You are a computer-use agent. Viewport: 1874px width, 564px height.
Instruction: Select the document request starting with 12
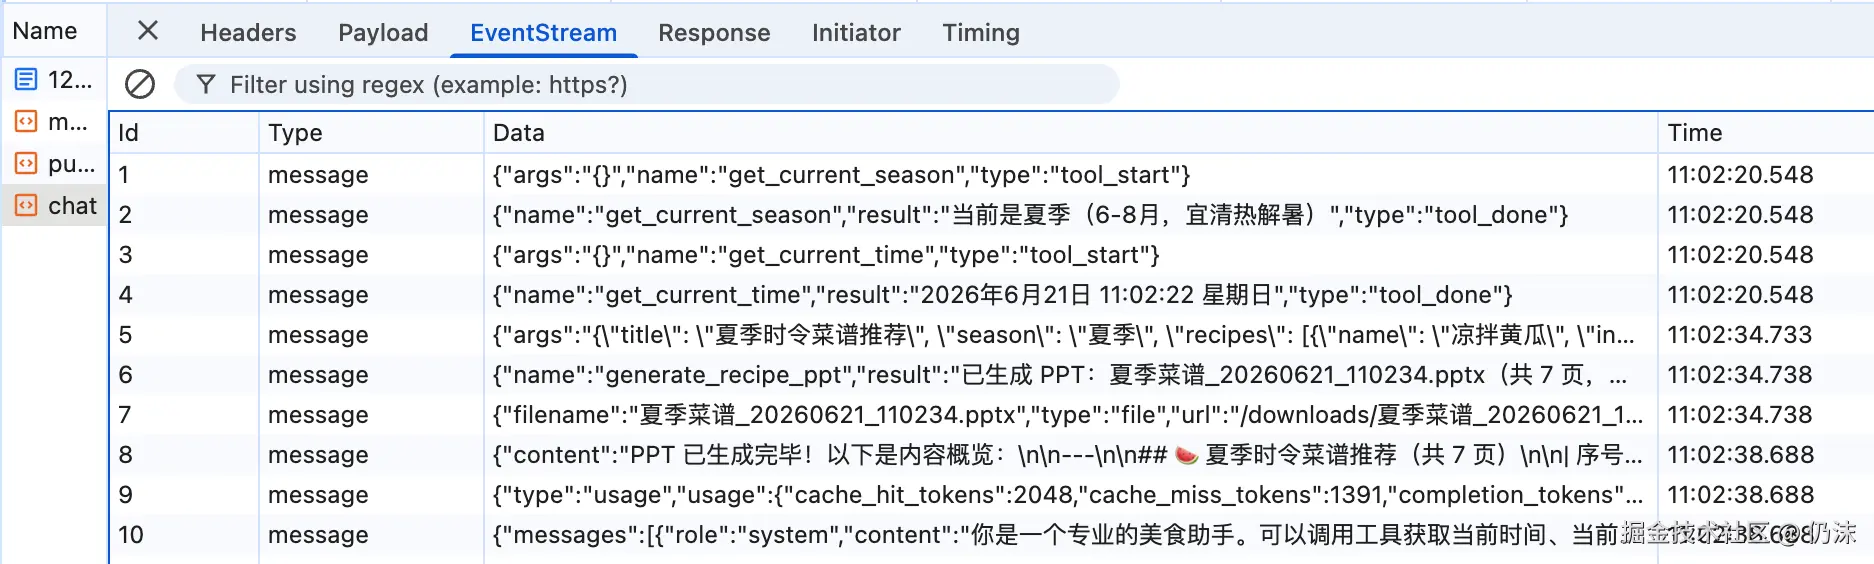click(55, 79)
